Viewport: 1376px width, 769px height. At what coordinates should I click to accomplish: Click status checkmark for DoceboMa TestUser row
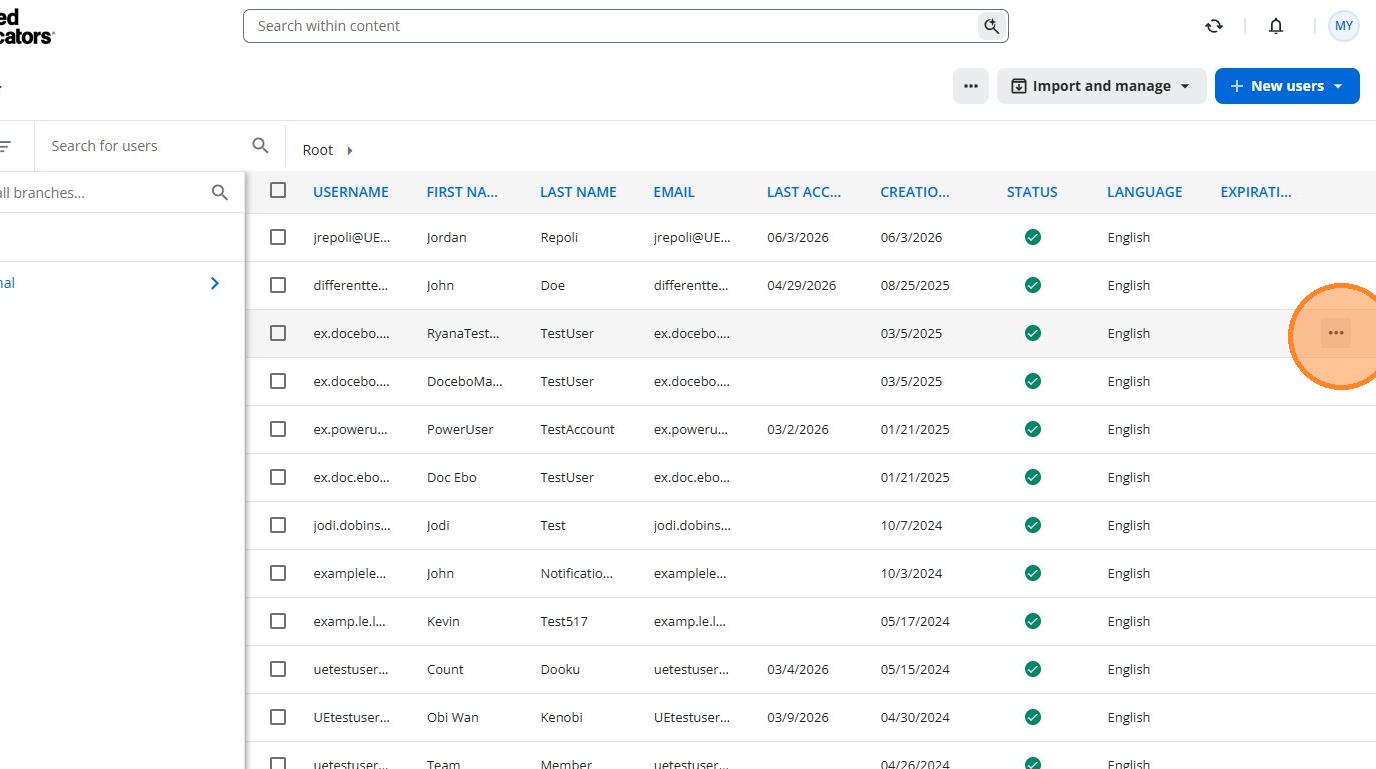(1033, 381)
